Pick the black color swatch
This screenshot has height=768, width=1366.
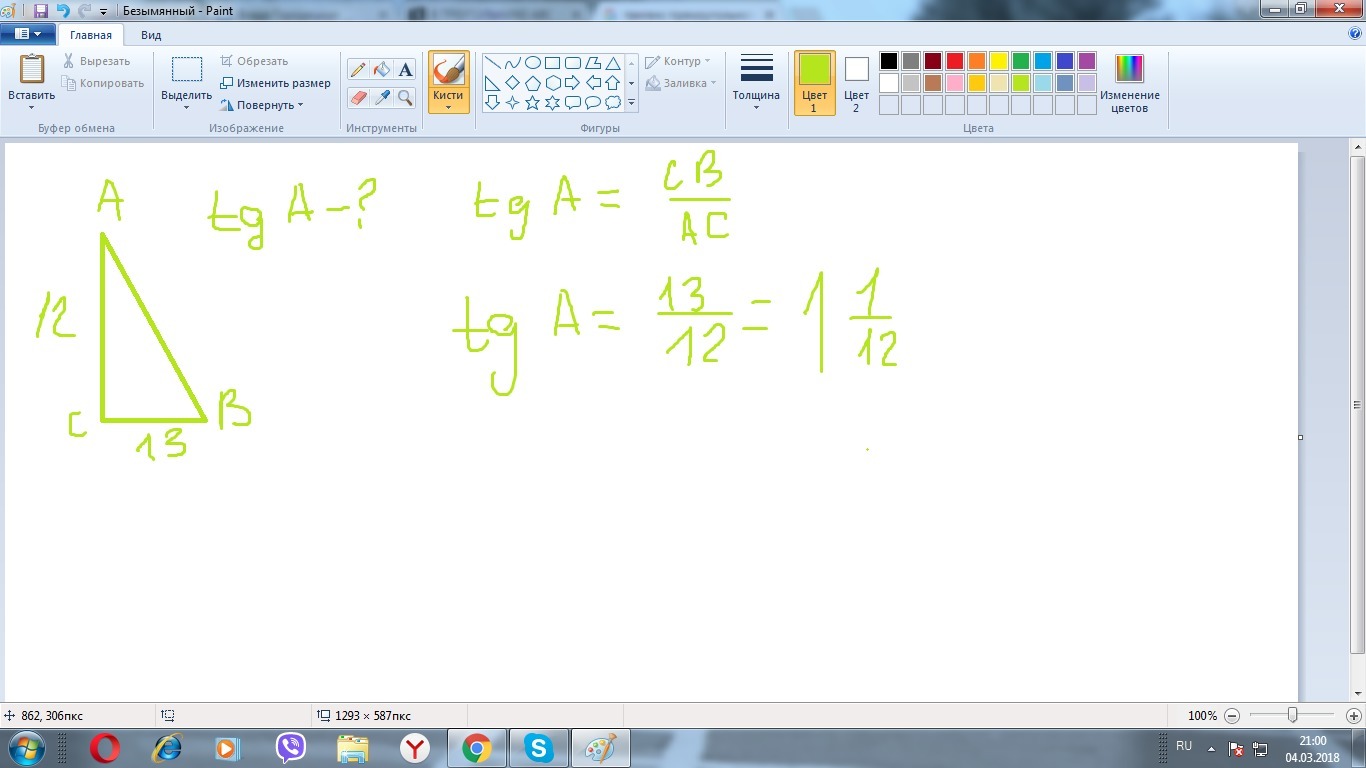889,61
